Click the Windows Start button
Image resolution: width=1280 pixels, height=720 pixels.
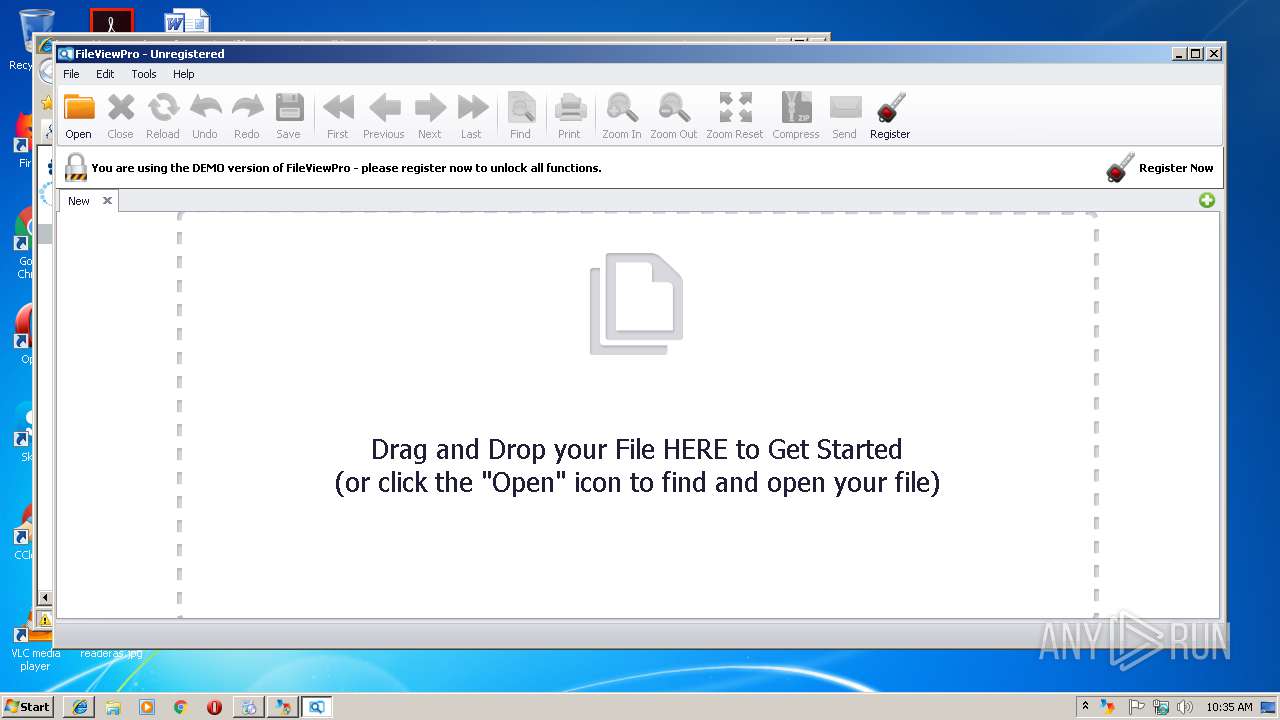(28, 706)
